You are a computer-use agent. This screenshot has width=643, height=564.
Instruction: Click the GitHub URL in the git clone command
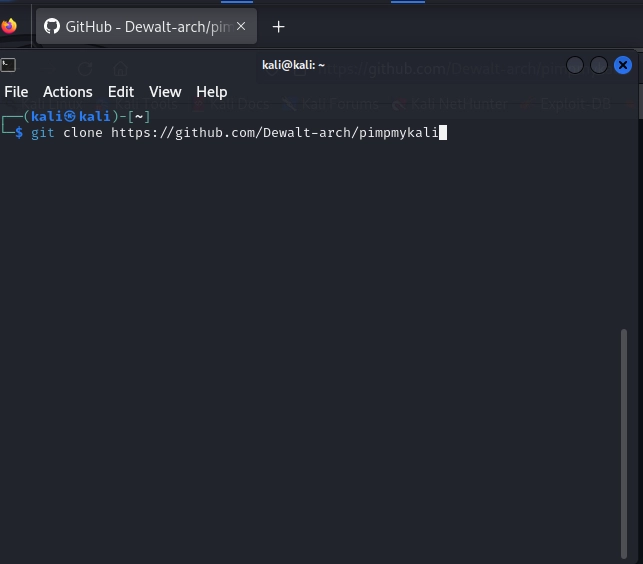(x=275, y=132)
